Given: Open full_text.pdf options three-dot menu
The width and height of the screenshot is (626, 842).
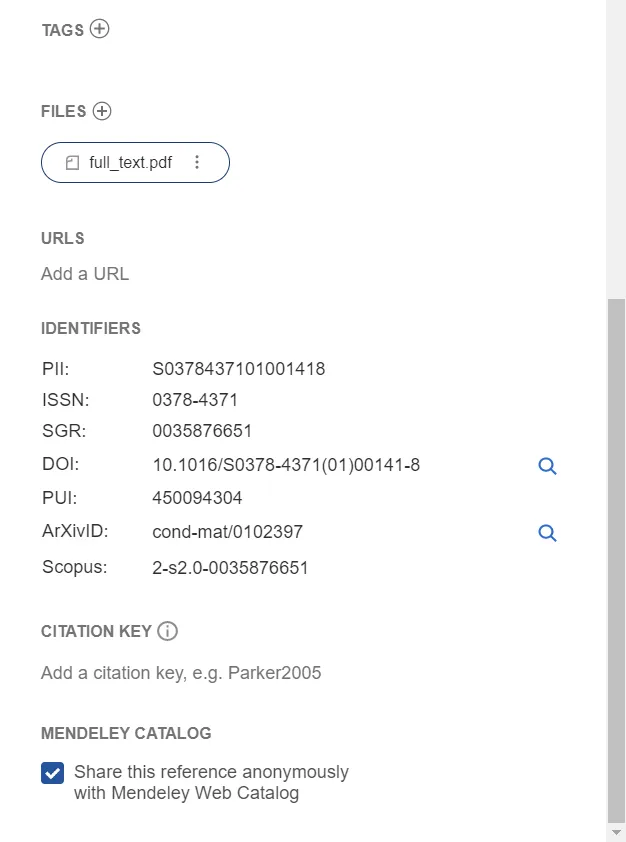Looking at the screenshot, I should tap(197, 163).
